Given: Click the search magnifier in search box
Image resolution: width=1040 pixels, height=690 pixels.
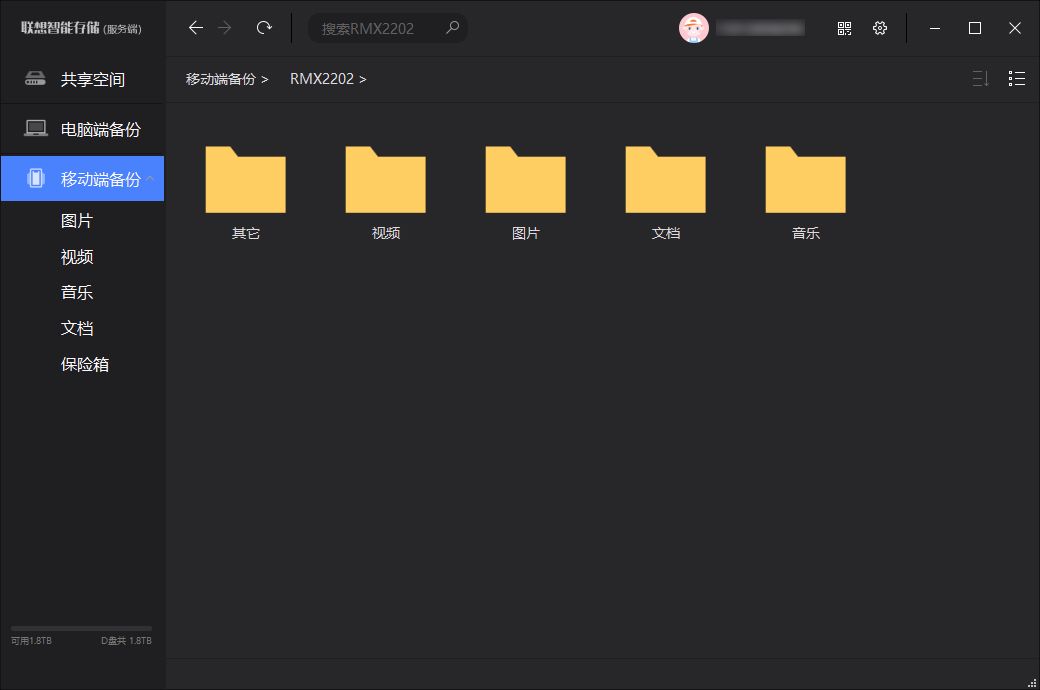Looking at the screenshot, I should click(452, 28).
